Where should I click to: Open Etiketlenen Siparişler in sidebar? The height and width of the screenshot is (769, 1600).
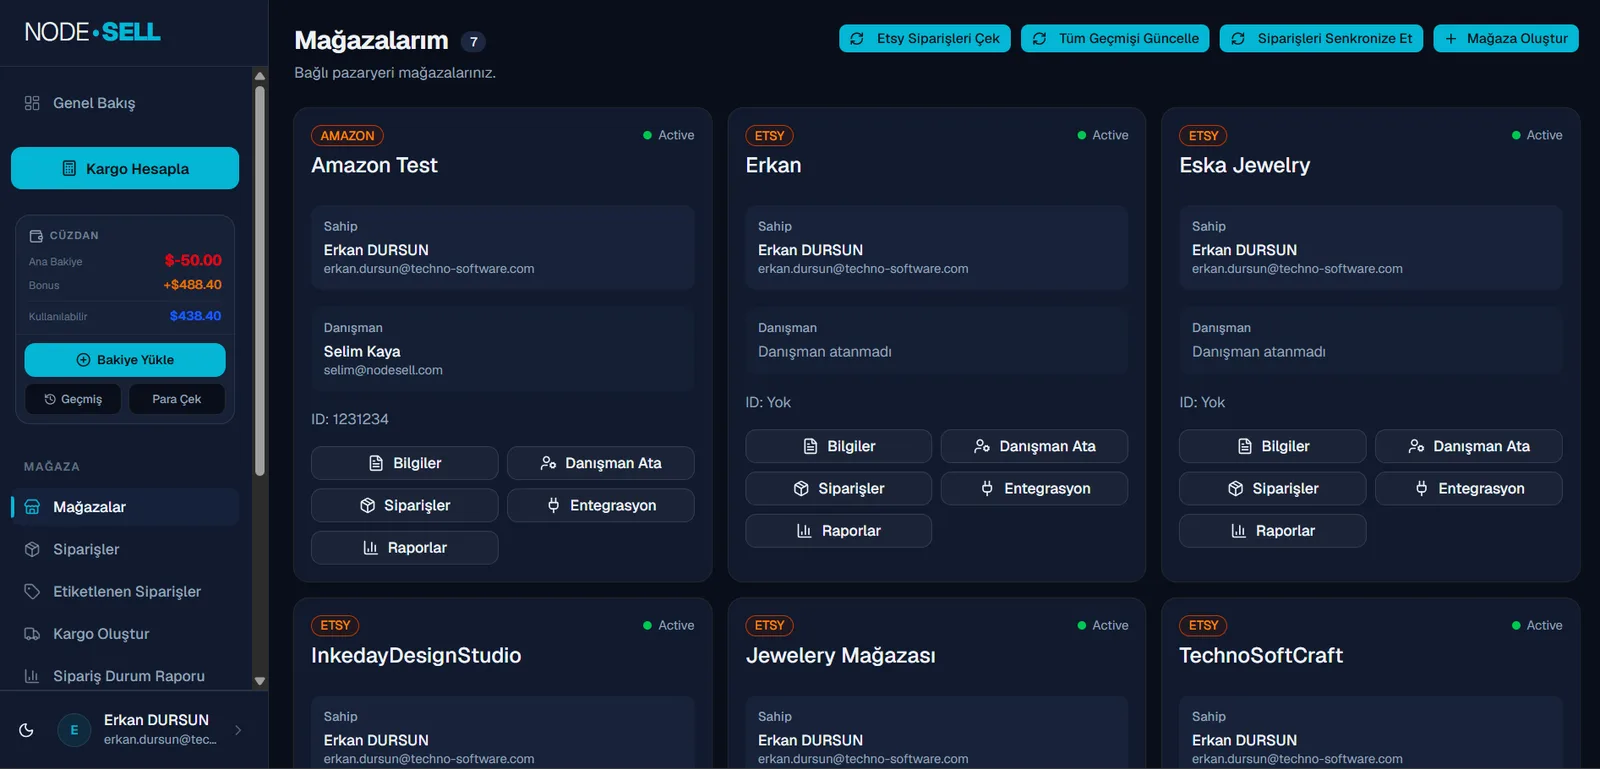(x=127, y=591)
